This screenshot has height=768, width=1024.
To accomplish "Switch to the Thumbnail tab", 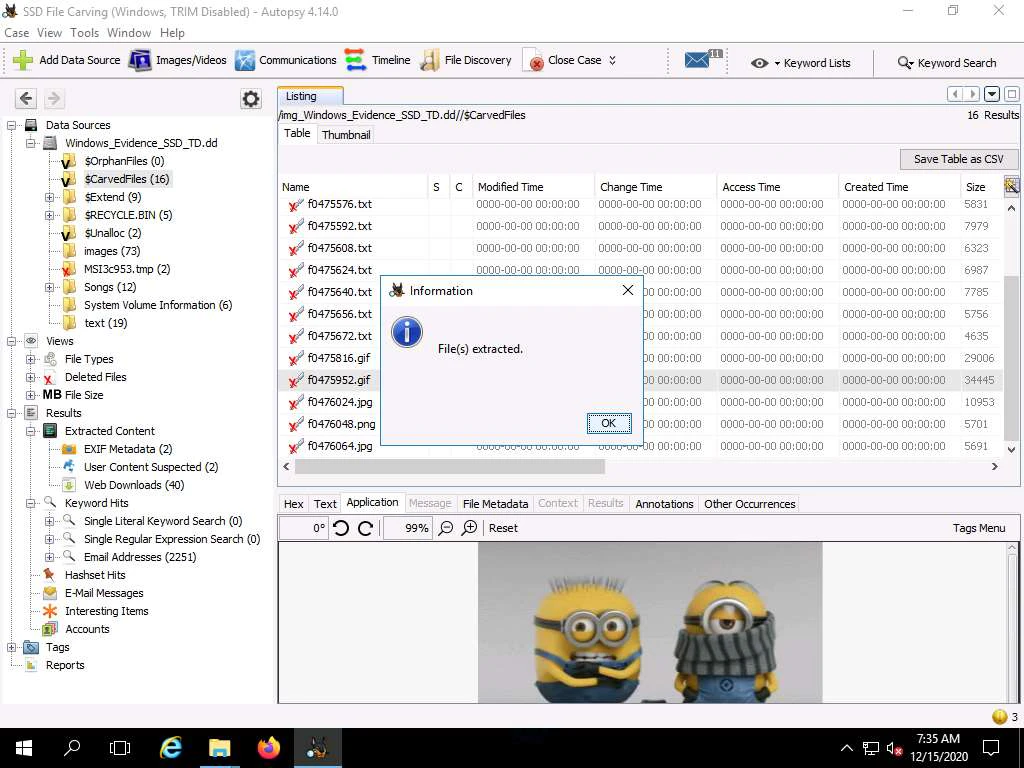I will coord(345,135).
